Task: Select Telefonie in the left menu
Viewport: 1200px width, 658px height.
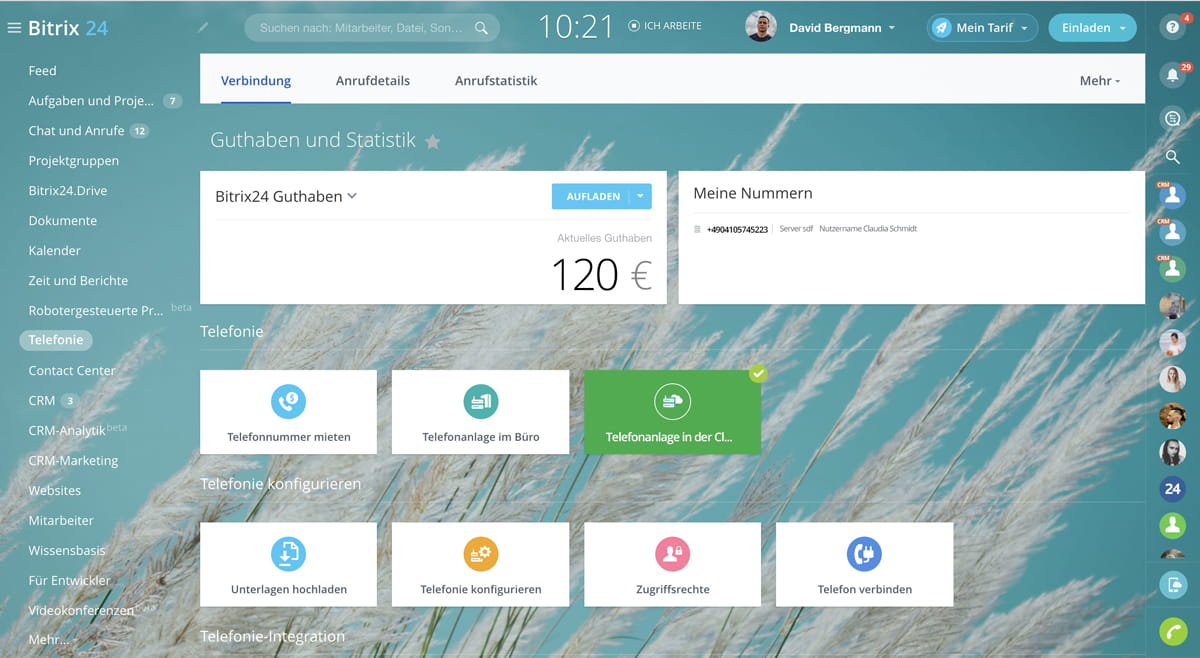Action: pyautogui.click(x=56, y=340)
